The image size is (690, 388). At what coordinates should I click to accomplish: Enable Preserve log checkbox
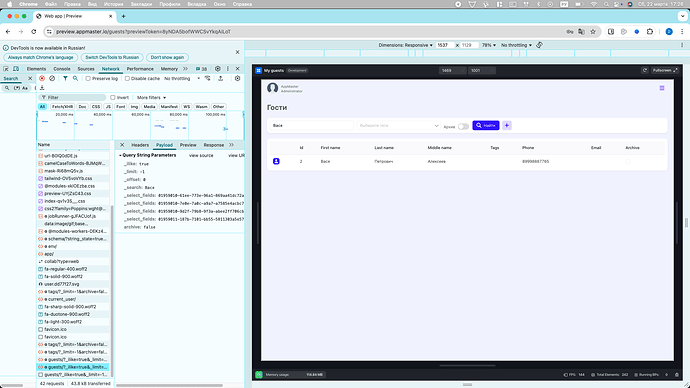pos(88,78)
